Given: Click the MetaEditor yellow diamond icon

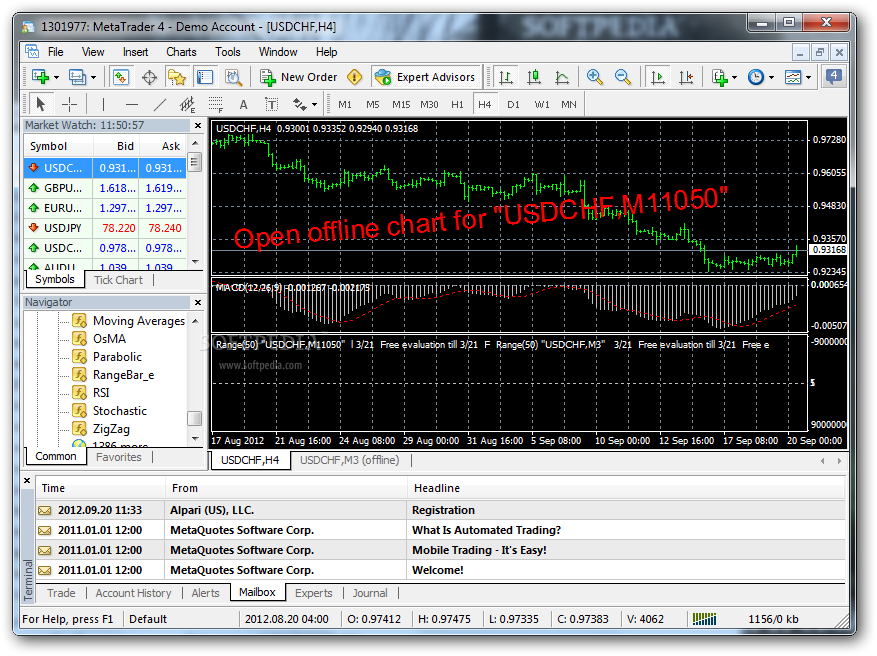Looking at the screenshot, I should 355,77.
